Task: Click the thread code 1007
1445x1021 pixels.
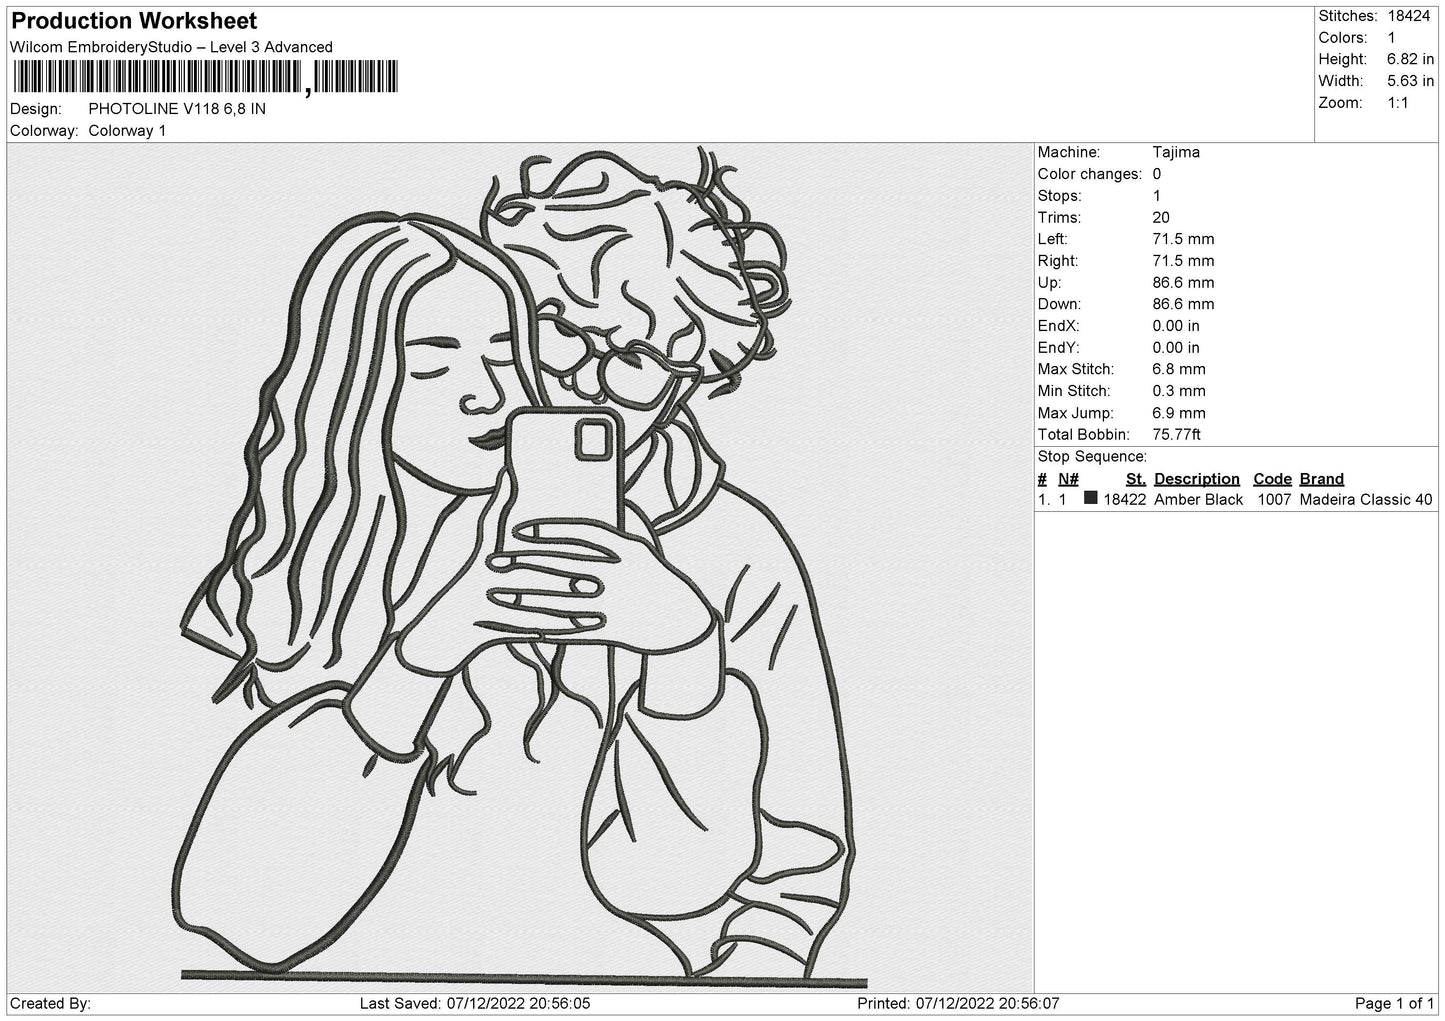Action: [x=1274, y=500]
